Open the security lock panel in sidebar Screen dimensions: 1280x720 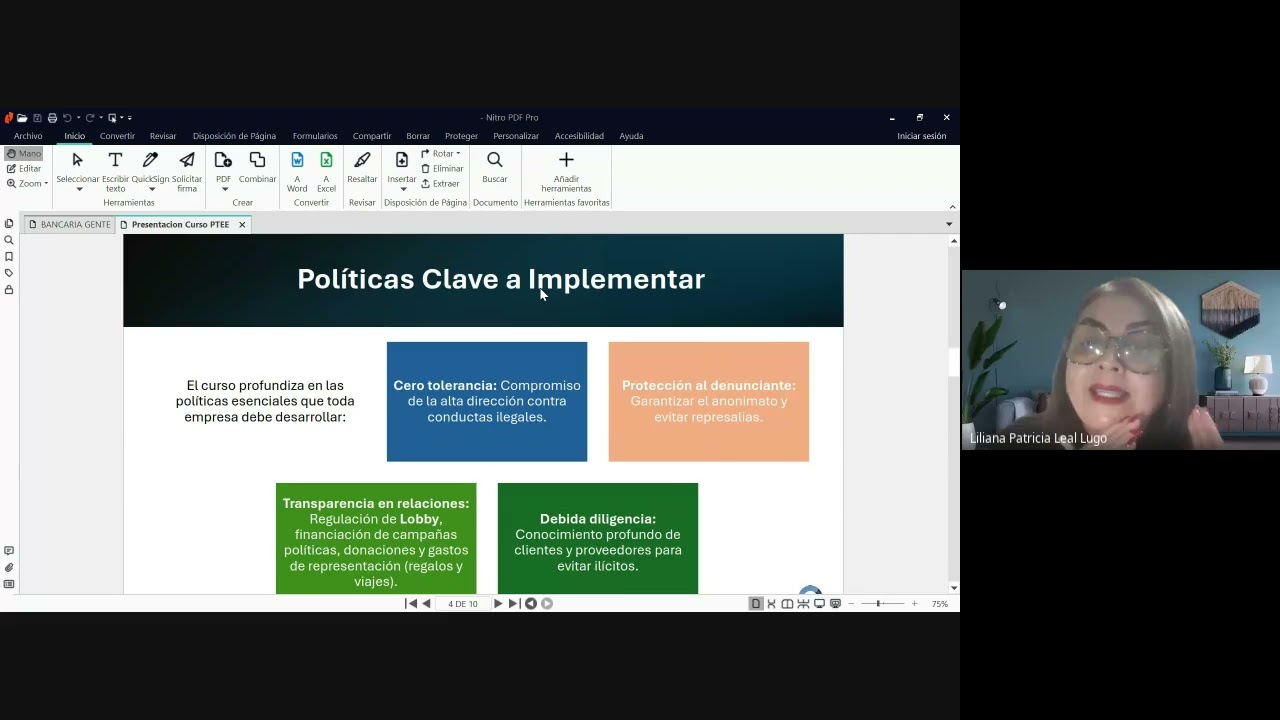(x=9, y=290)
